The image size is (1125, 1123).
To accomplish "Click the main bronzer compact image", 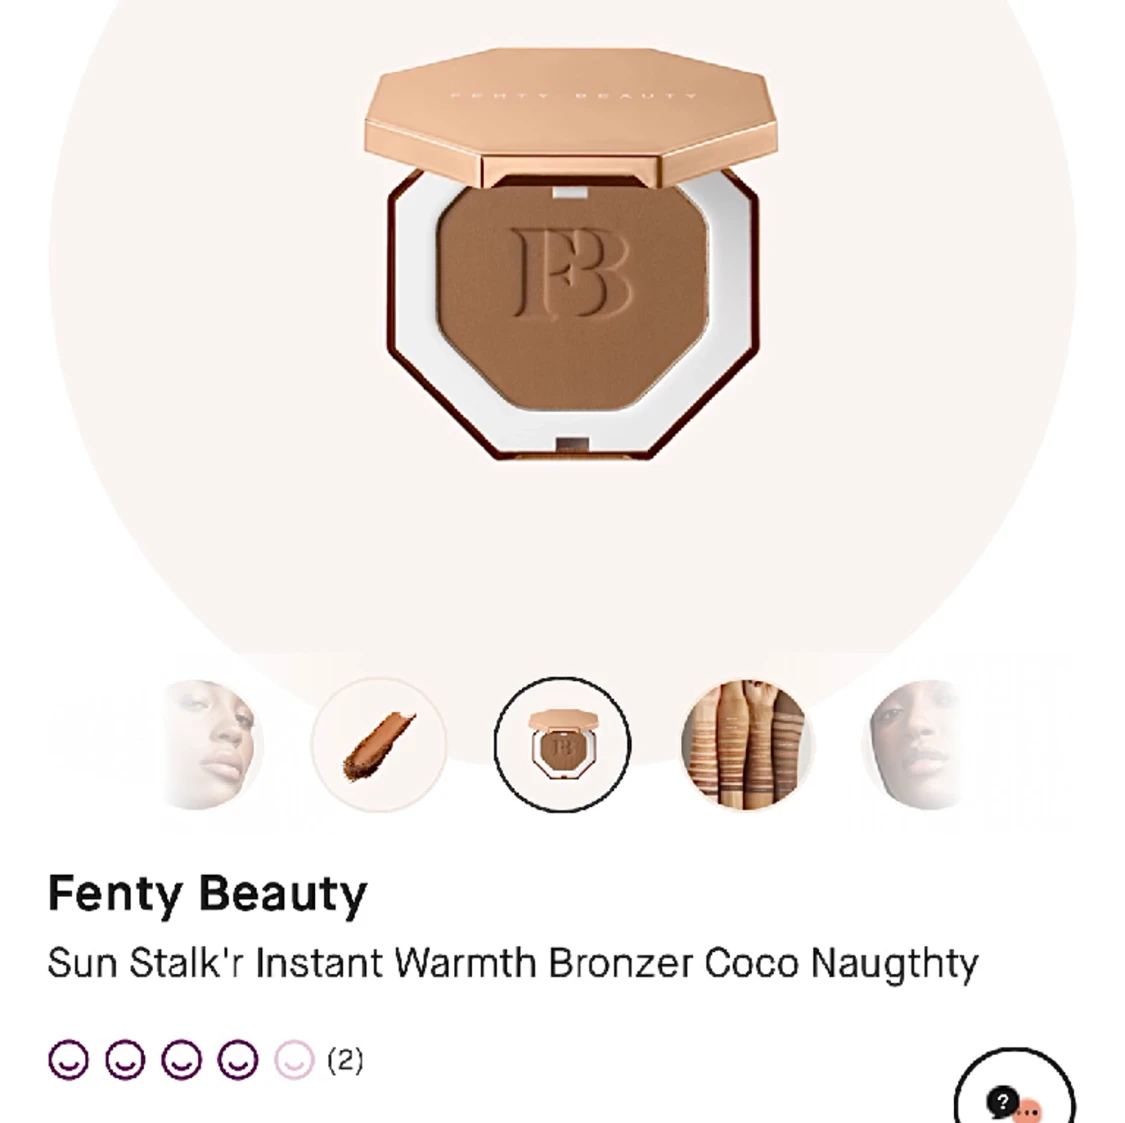I will pos(571,253).
